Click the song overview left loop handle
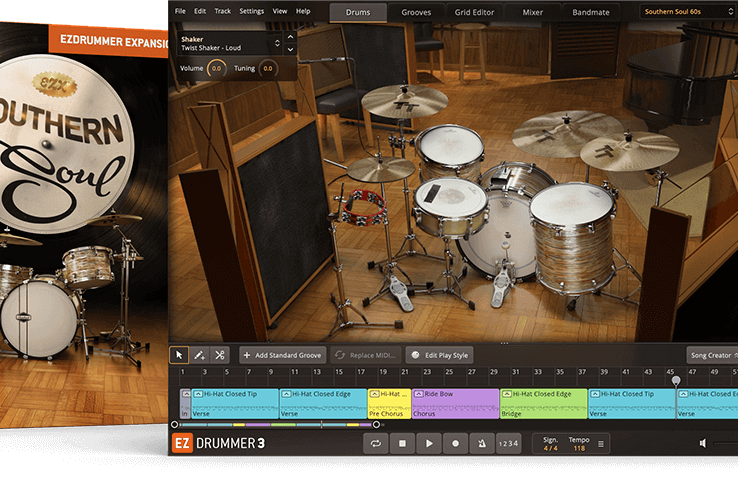Screen dimensions: 738x488 pos(175,424)
